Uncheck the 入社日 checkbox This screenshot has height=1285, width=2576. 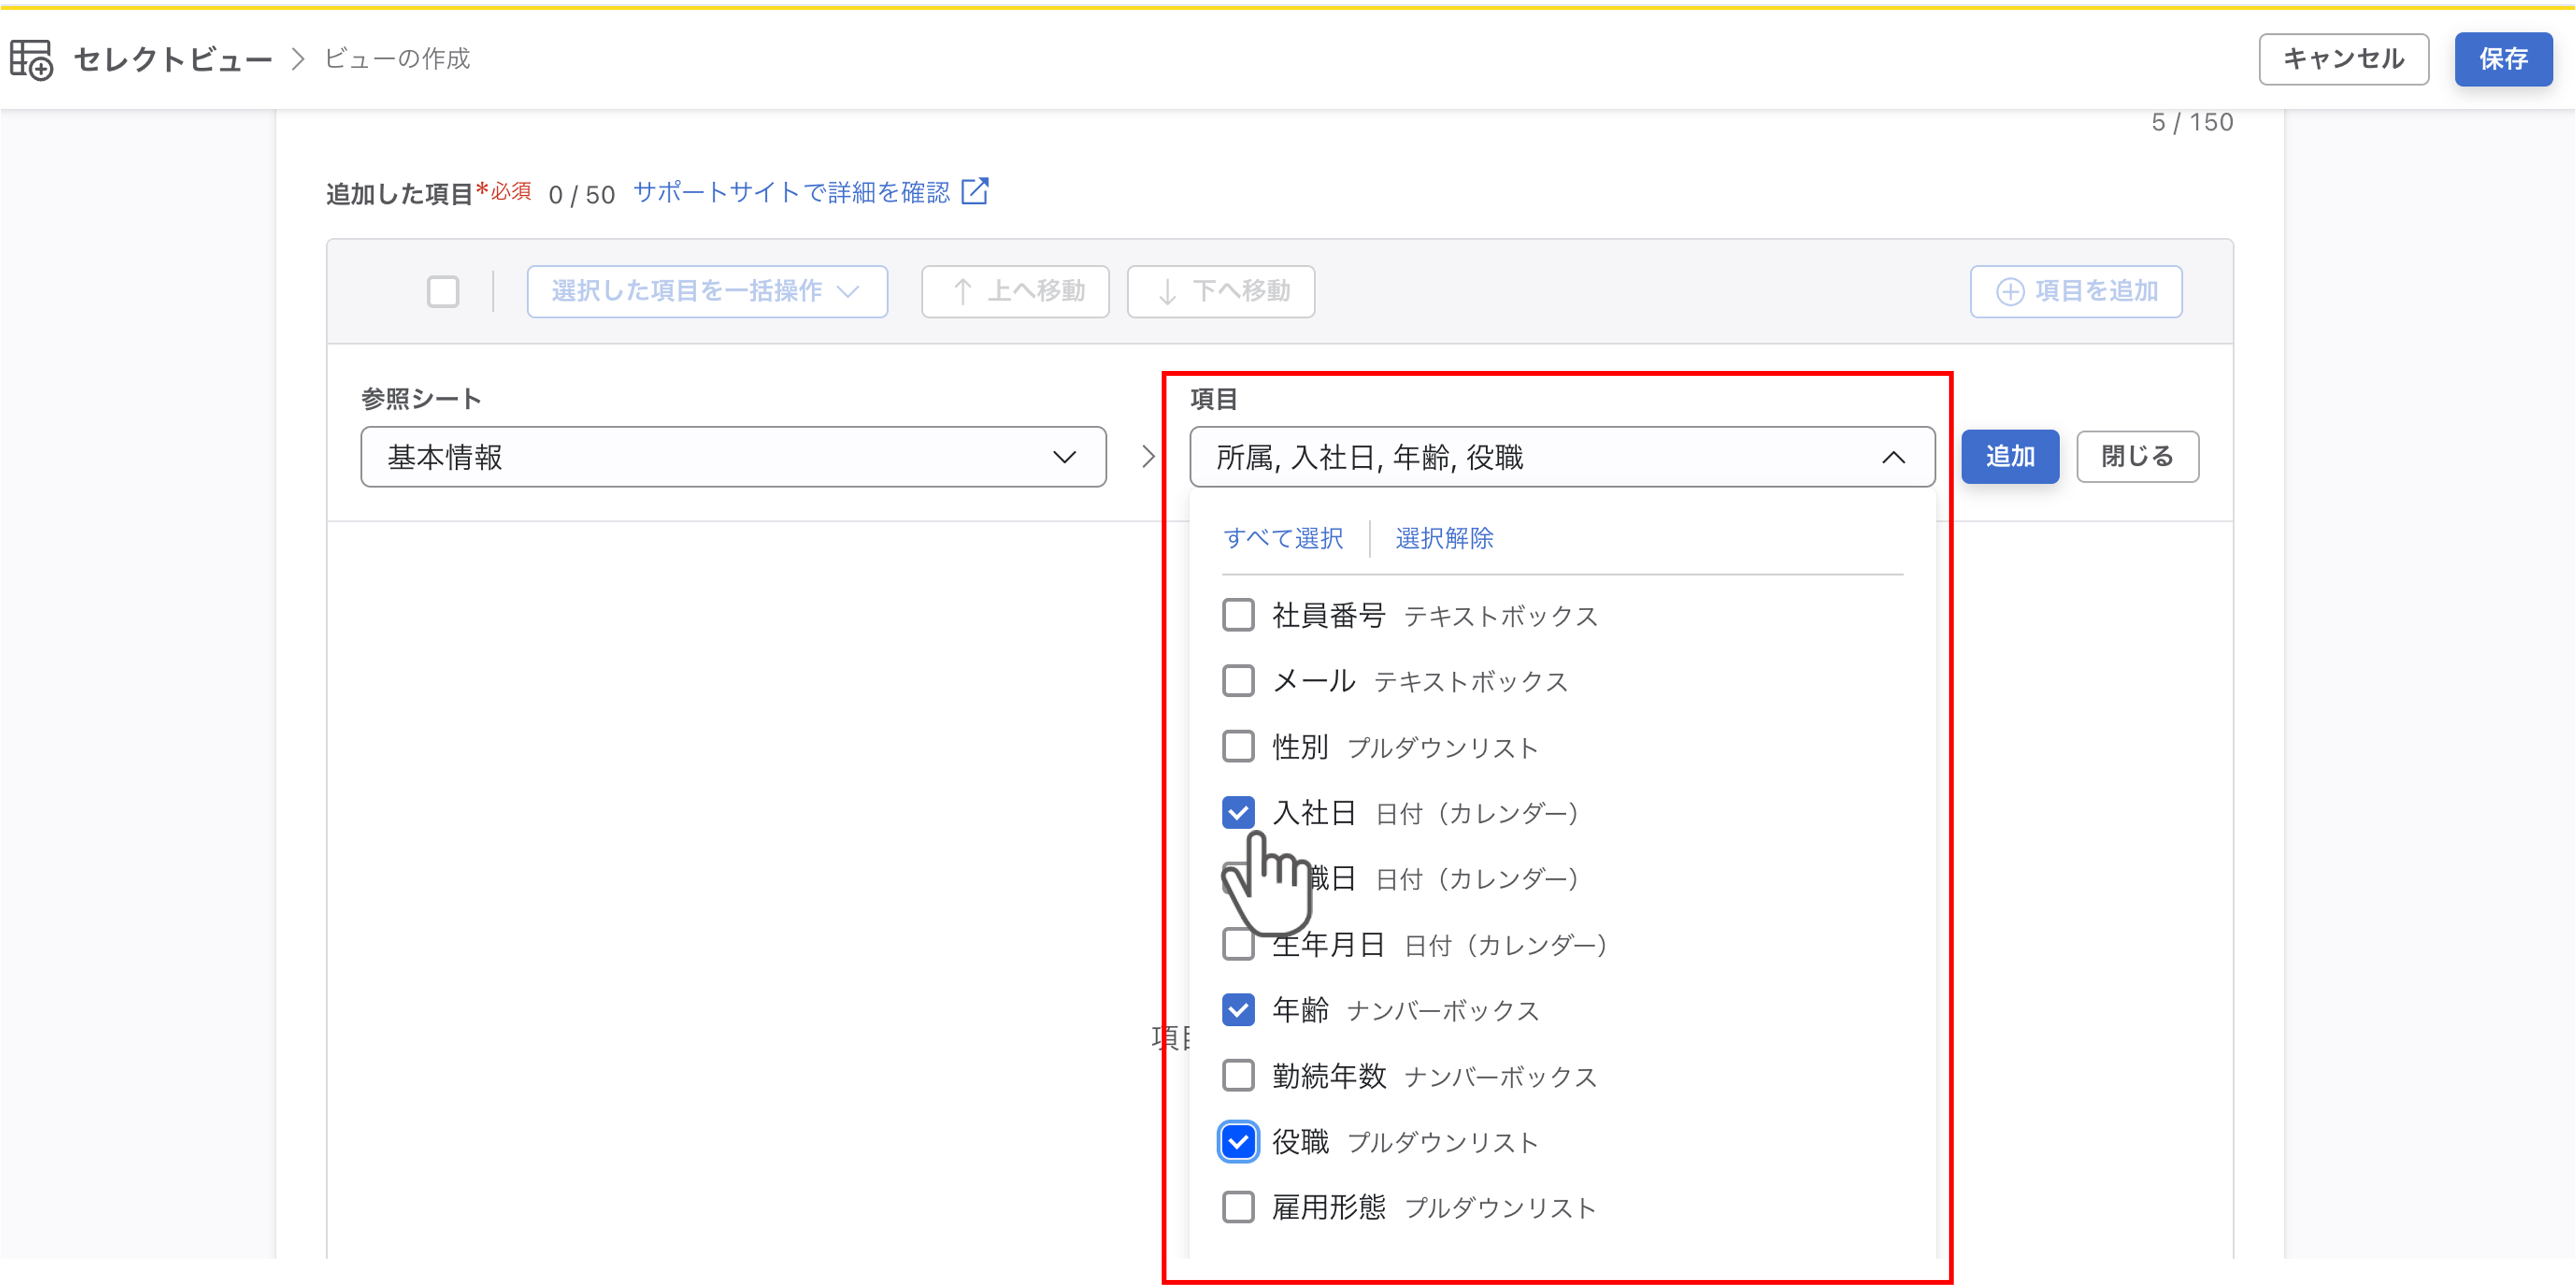click(1238, 812)
